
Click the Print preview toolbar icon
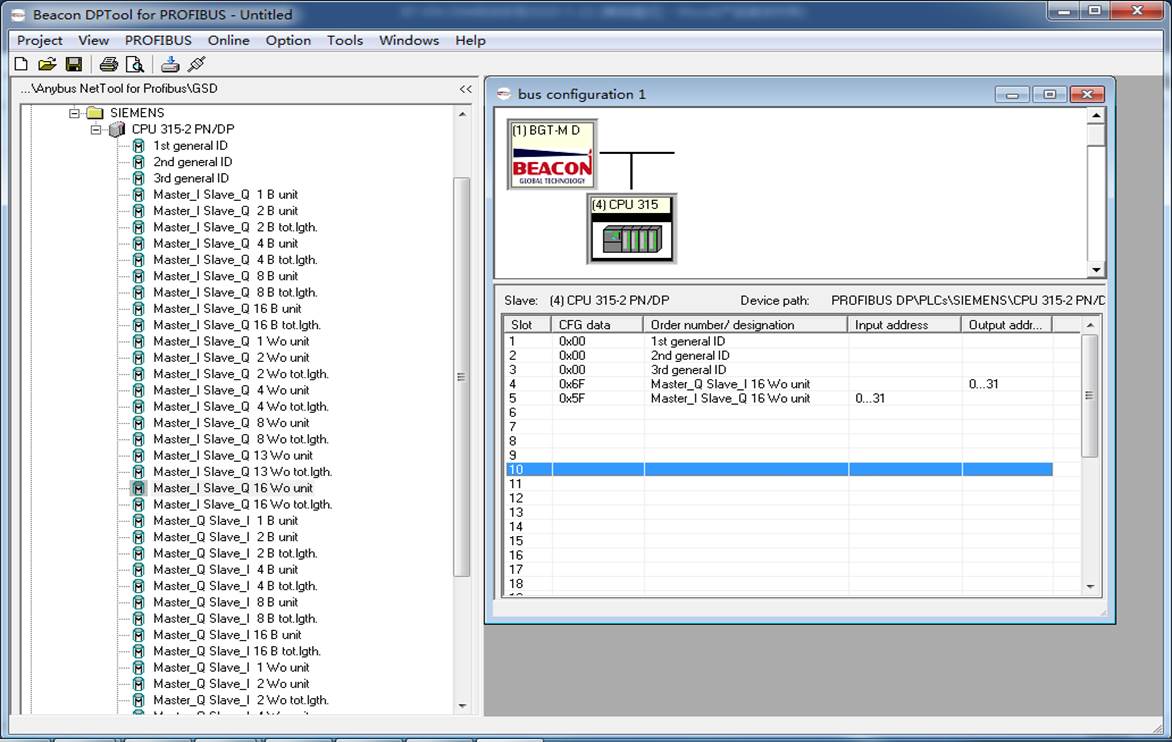[135, 64]
